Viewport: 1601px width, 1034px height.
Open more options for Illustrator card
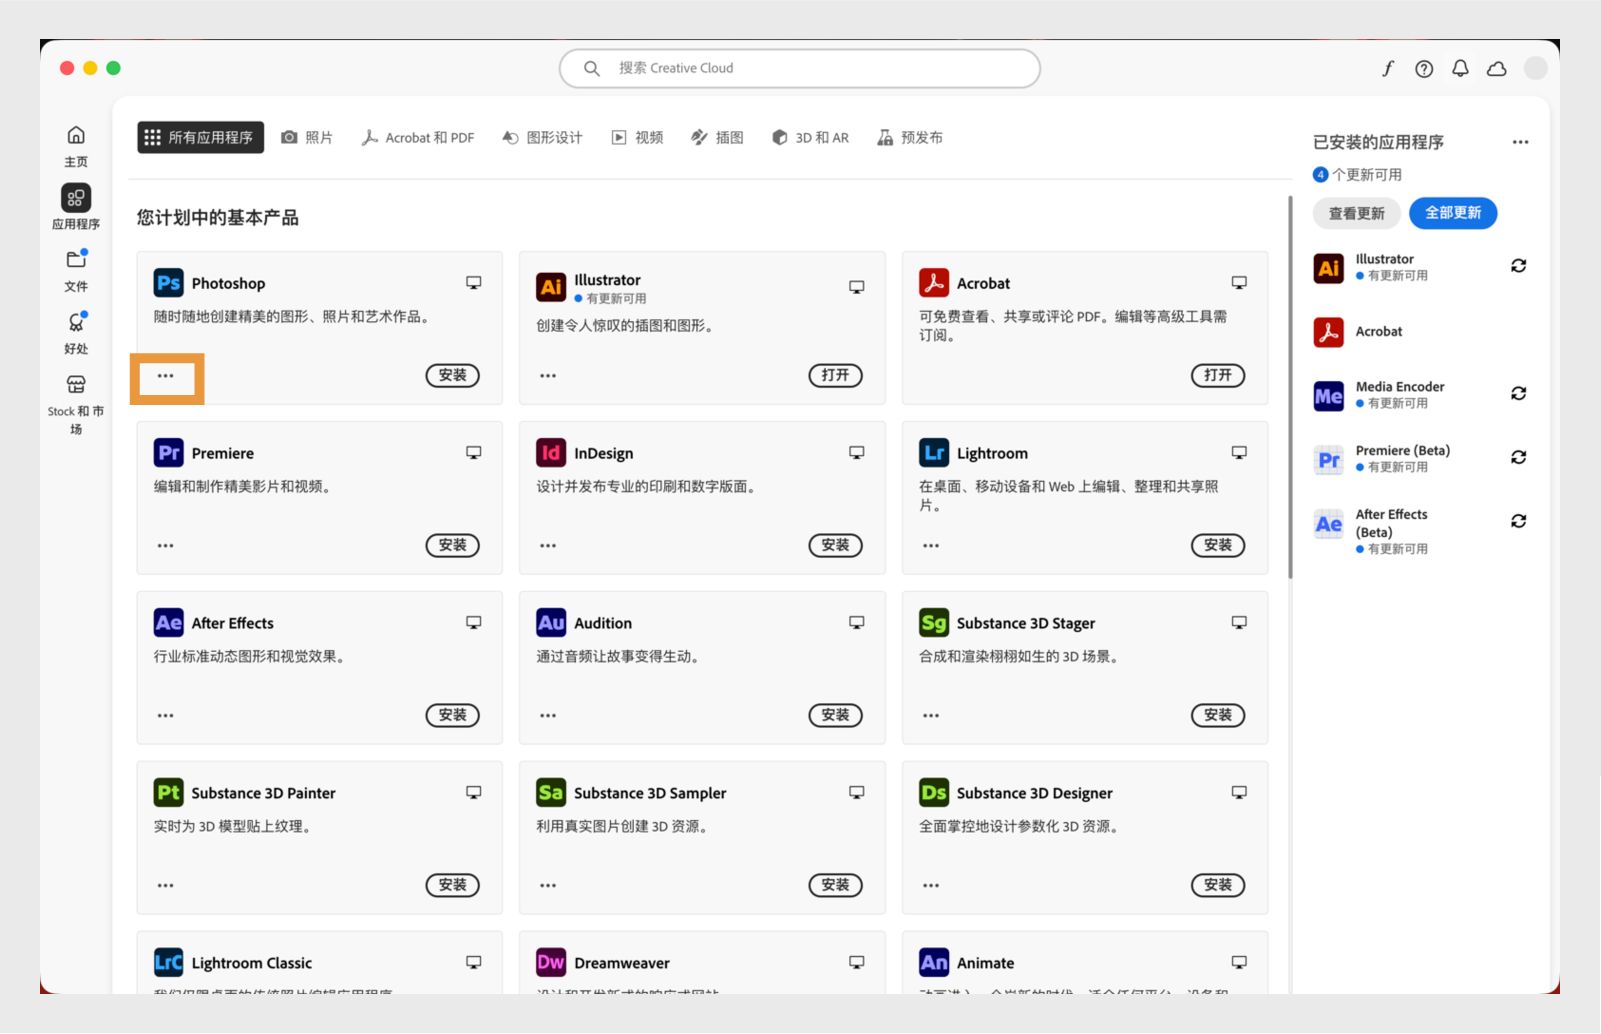pyautogui.click(x=548, y=376)
